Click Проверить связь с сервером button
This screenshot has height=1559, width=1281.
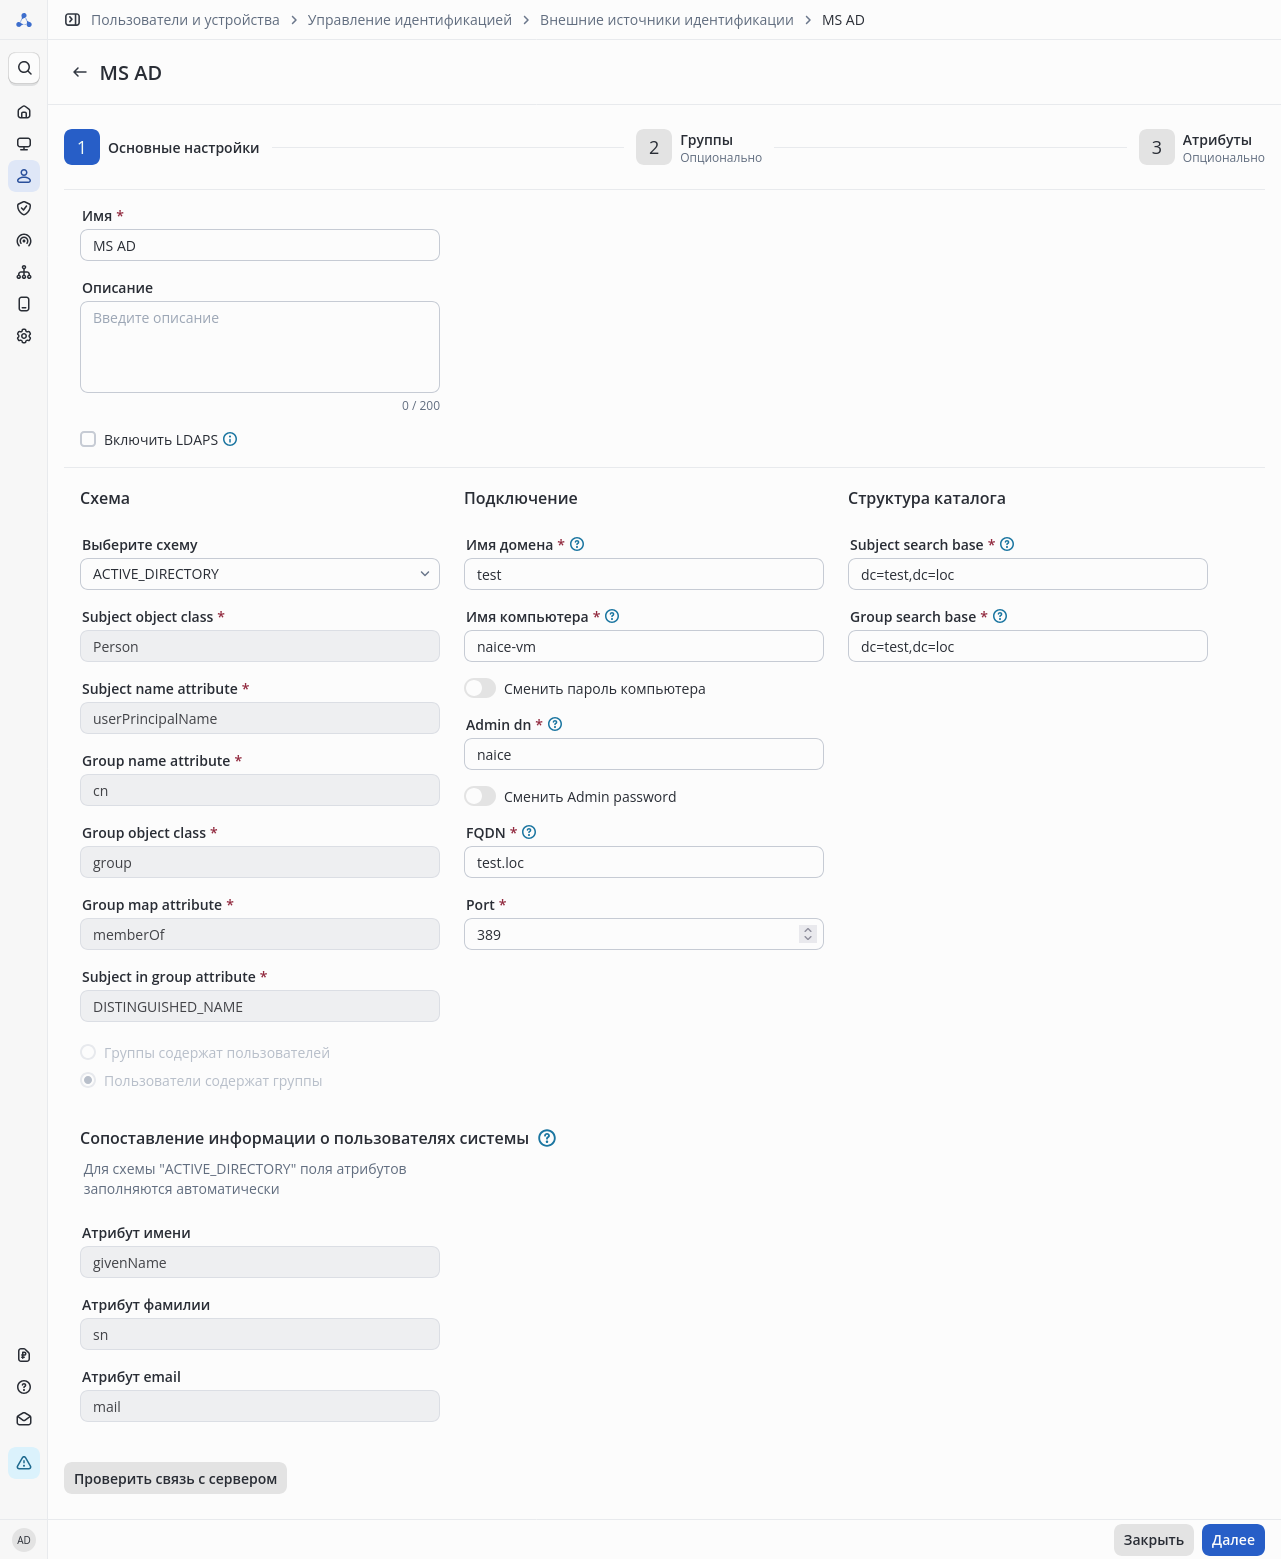coord(175,1478)
